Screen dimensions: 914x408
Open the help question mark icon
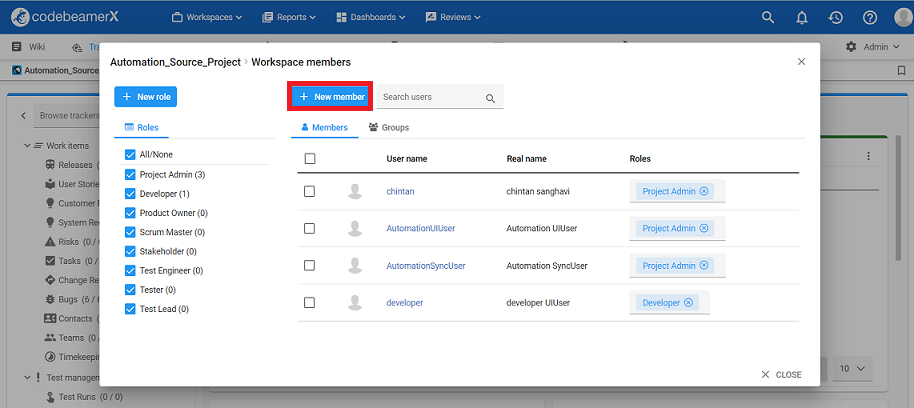[x=870, y=17]
